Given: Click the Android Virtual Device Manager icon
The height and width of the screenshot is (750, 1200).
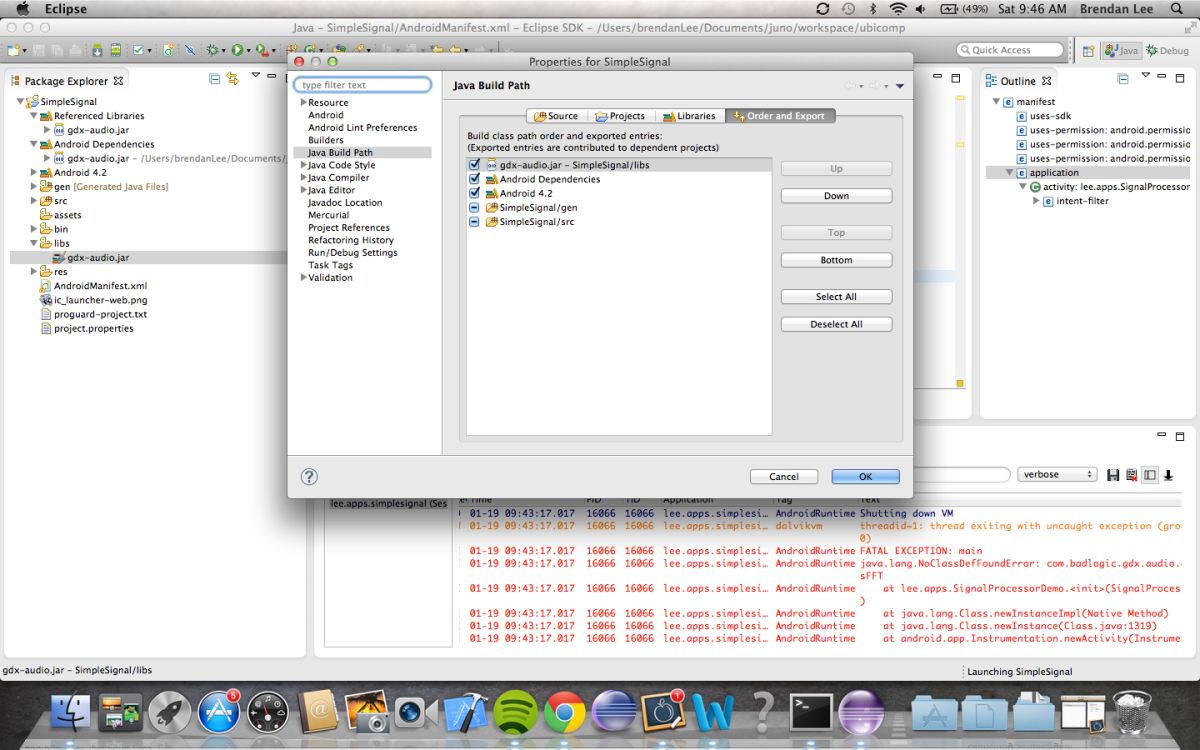Looking at the screenshot, I should pyautogui.click(x=116, y=50).
